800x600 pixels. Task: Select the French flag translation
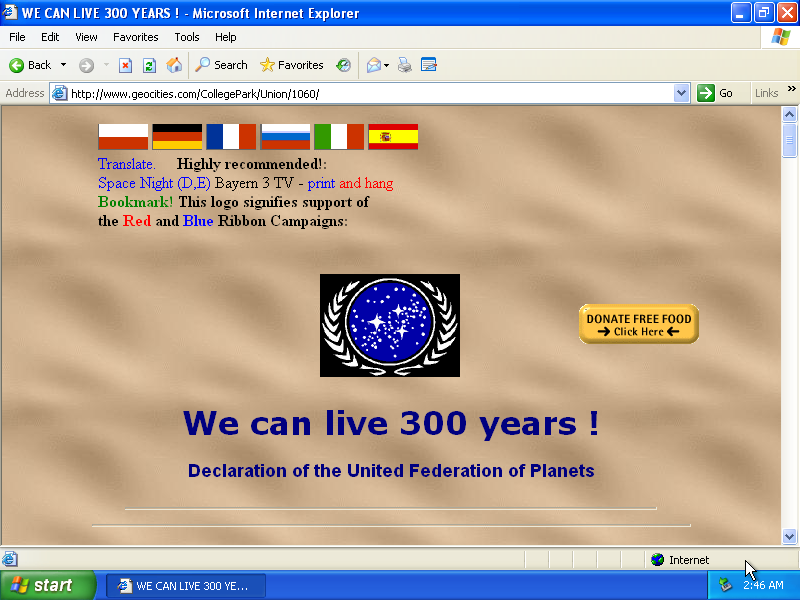231,137
